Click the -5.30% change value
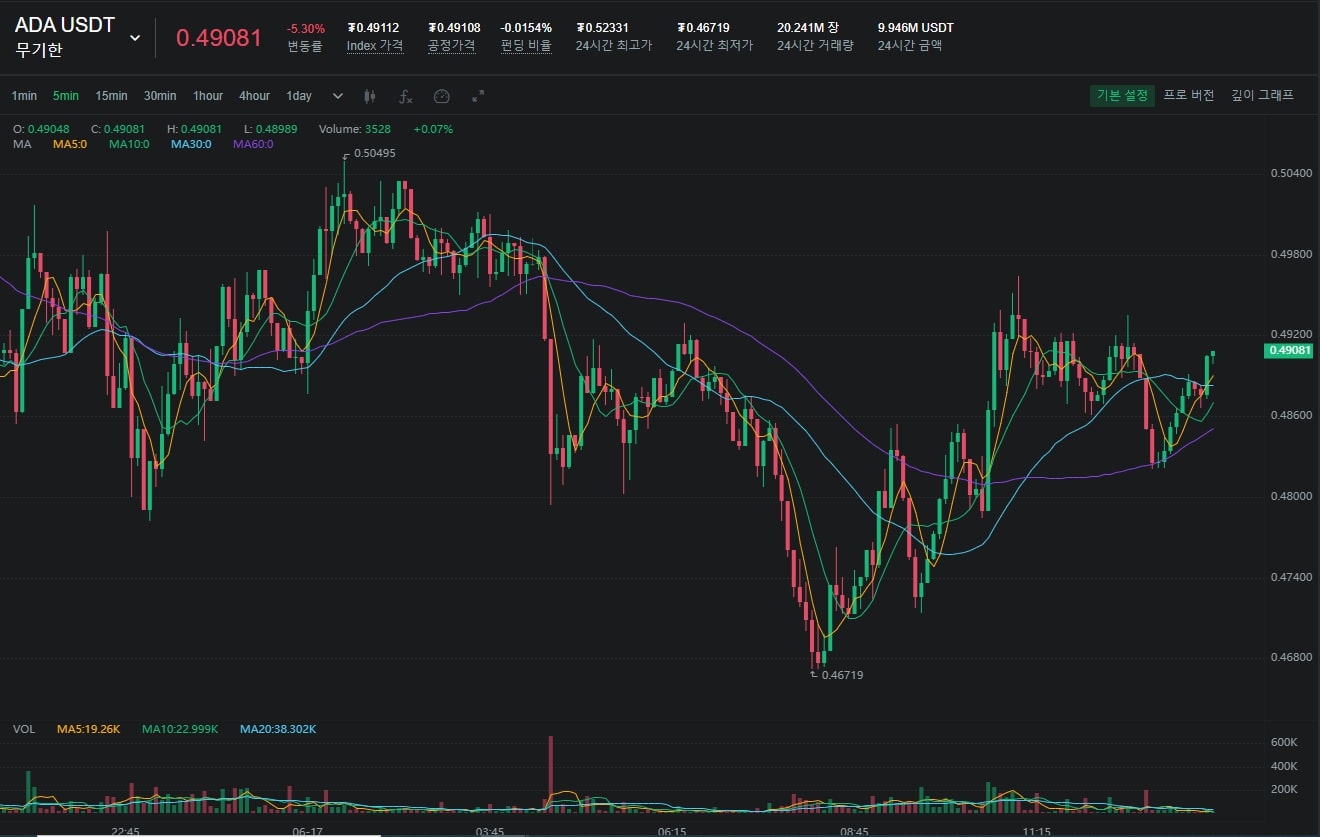This screenshot has height=837, width=1320. [305, 28]
